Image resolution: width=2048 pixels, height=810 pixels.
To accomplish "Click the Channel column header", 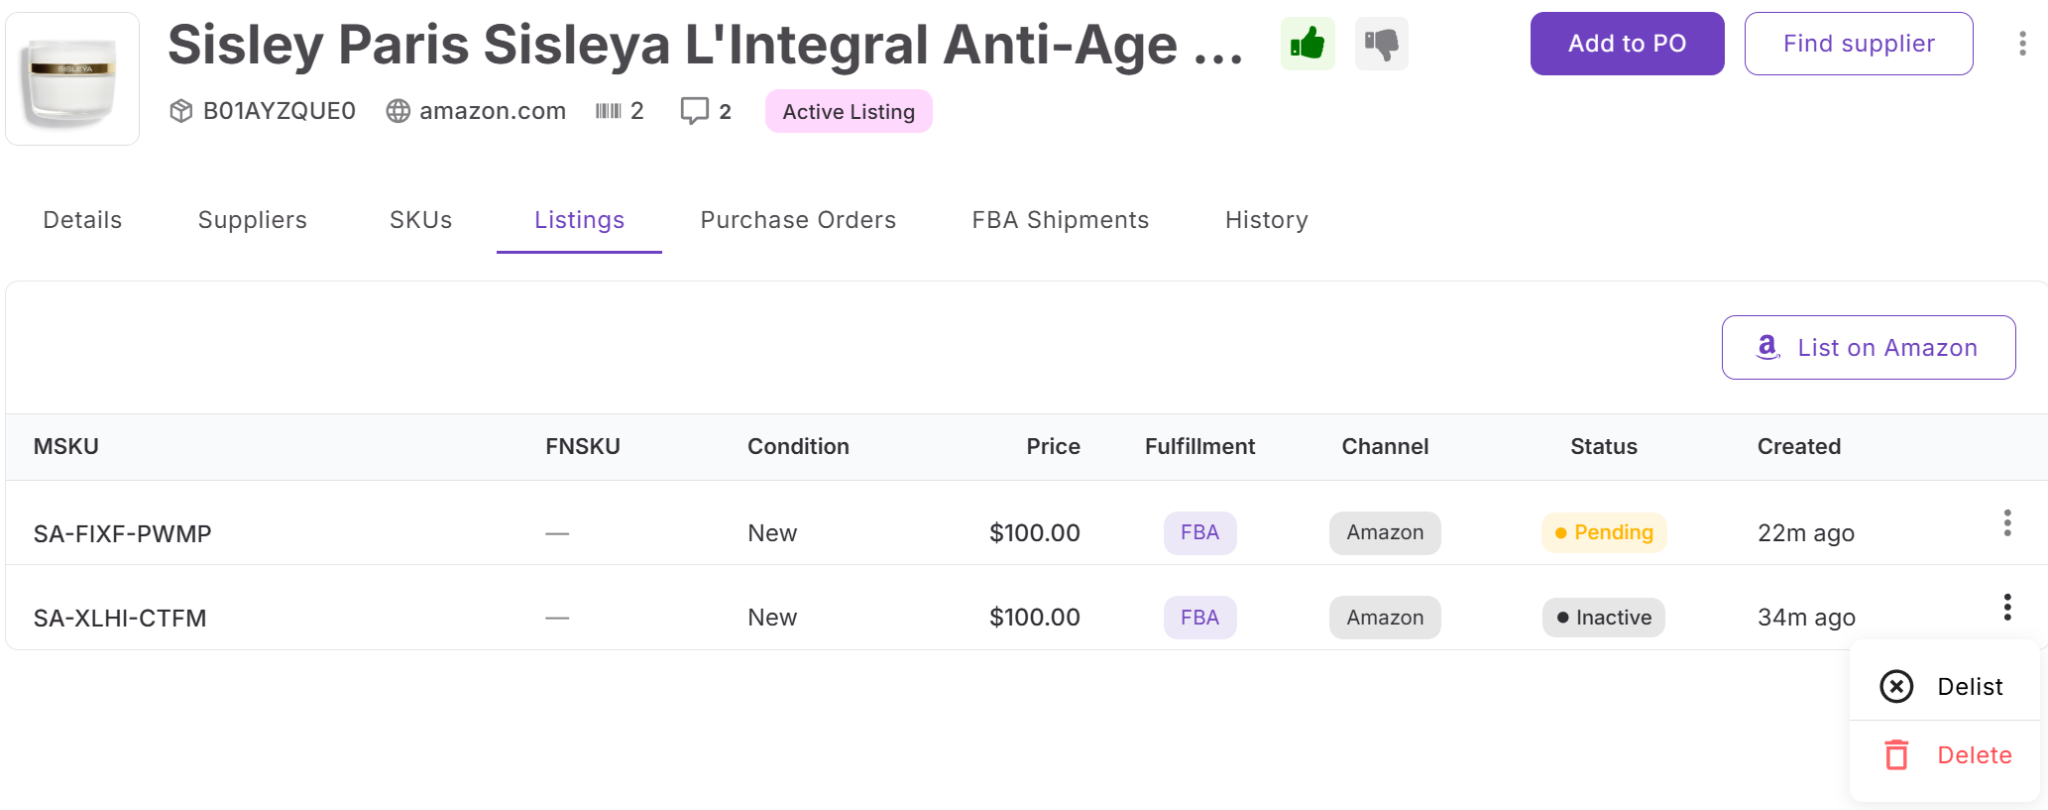I will pos(1385,446).
